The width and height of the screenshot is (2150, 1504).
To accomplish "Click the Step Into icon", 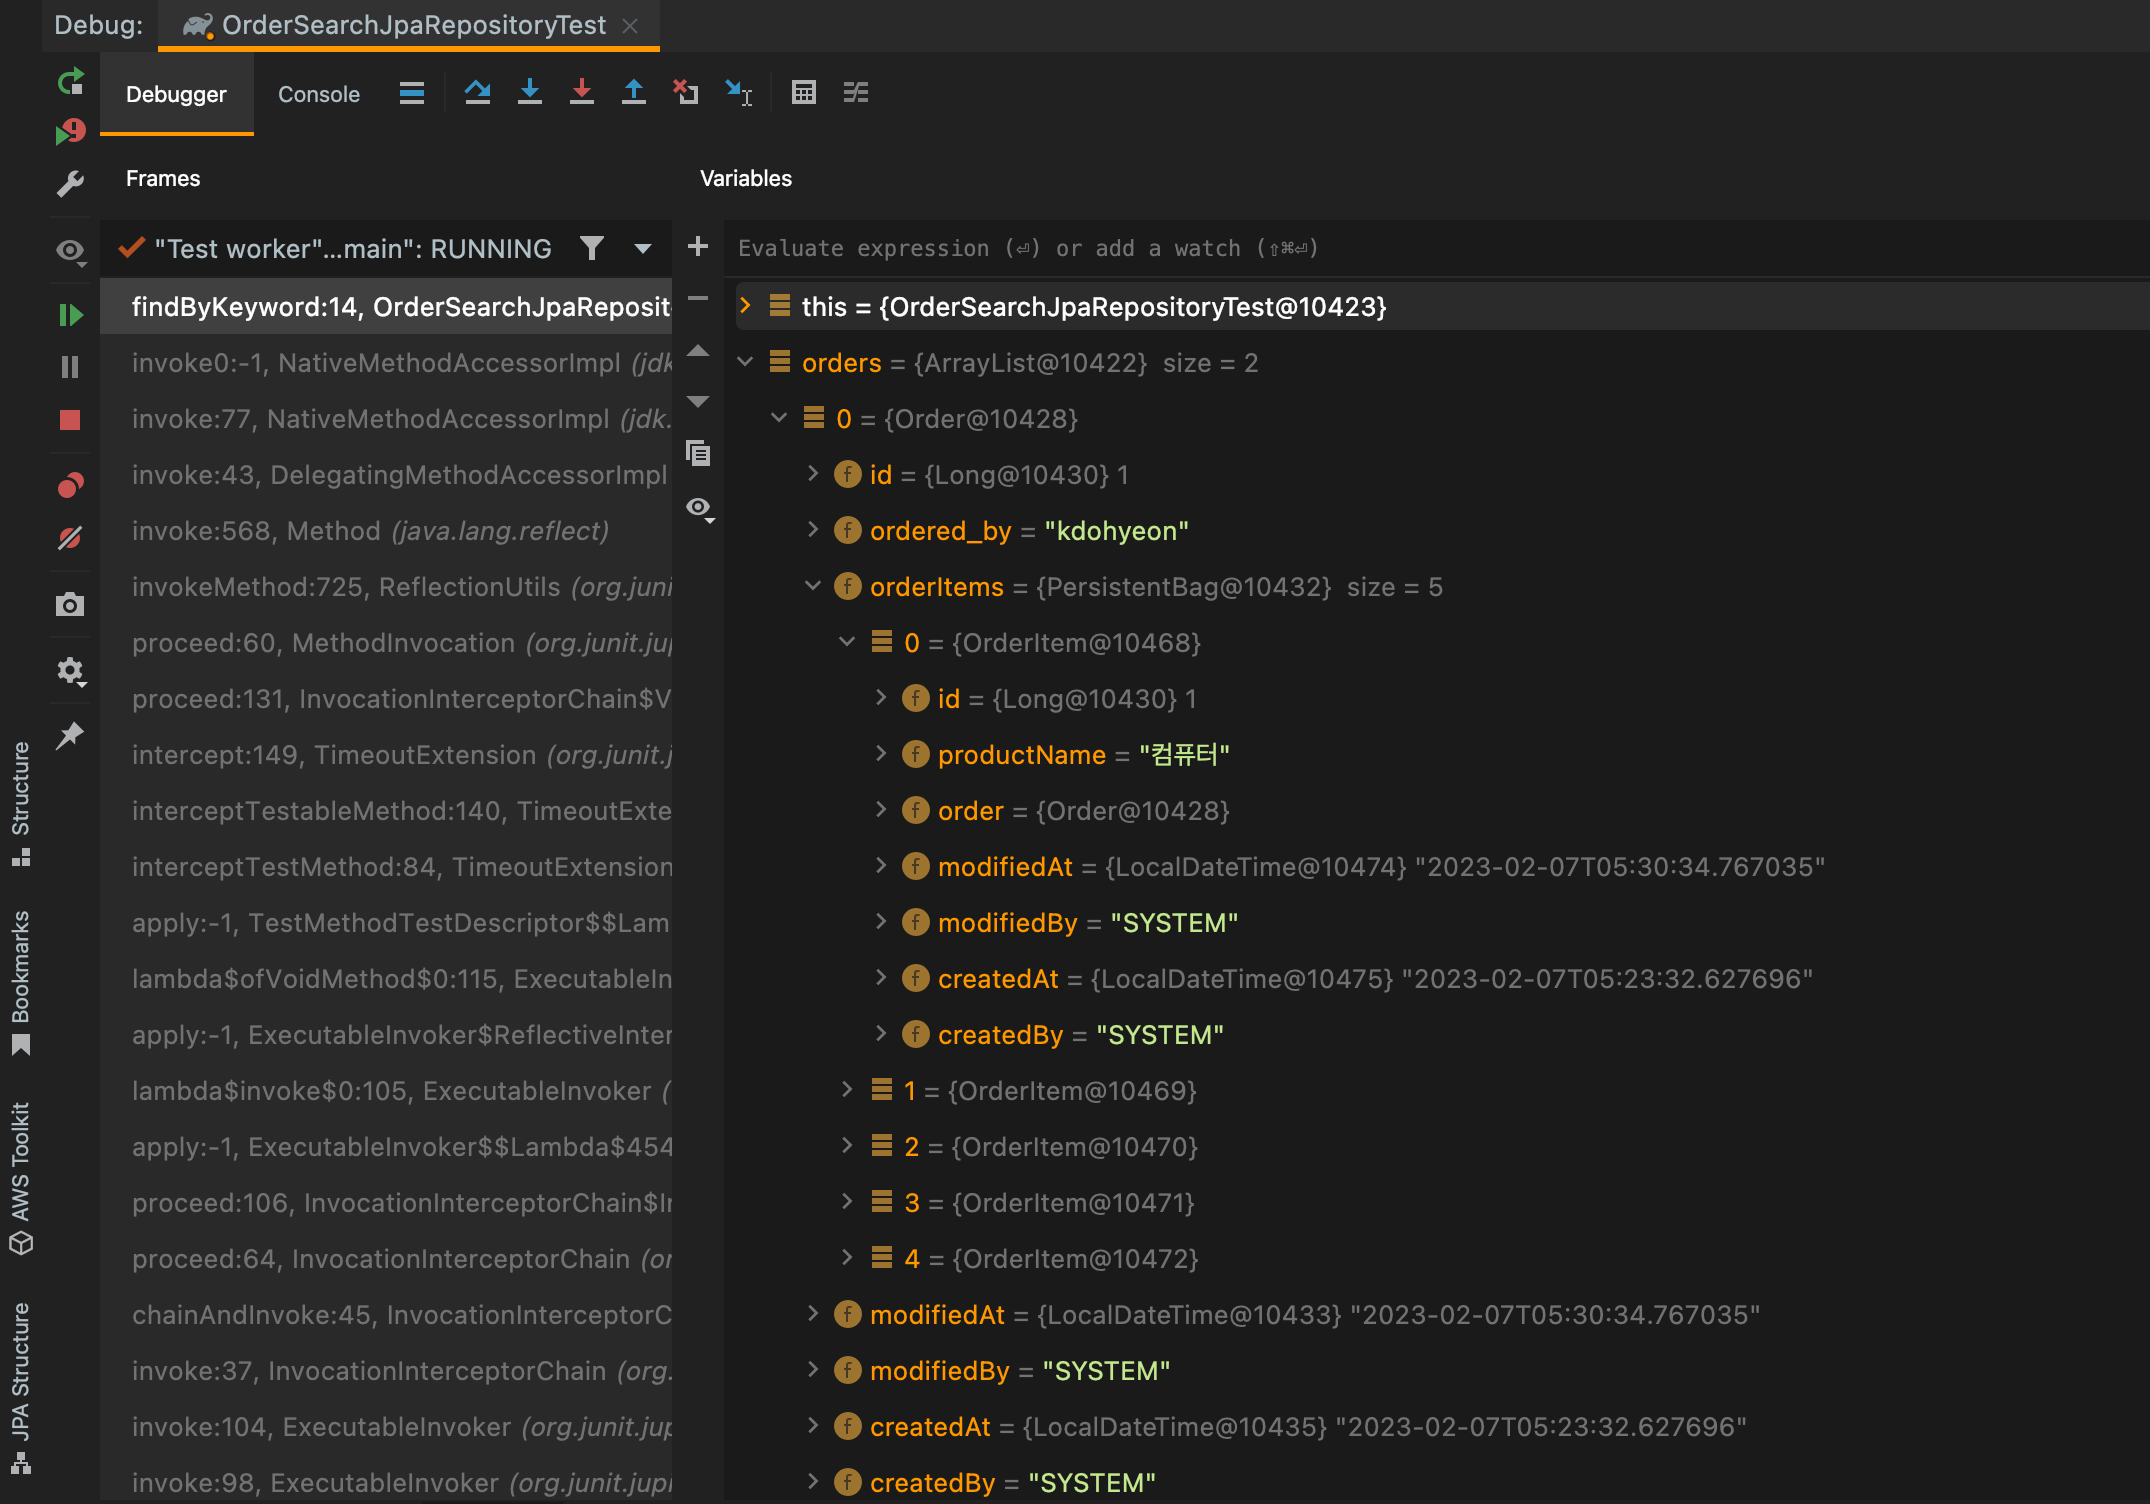I will point(530,93).
